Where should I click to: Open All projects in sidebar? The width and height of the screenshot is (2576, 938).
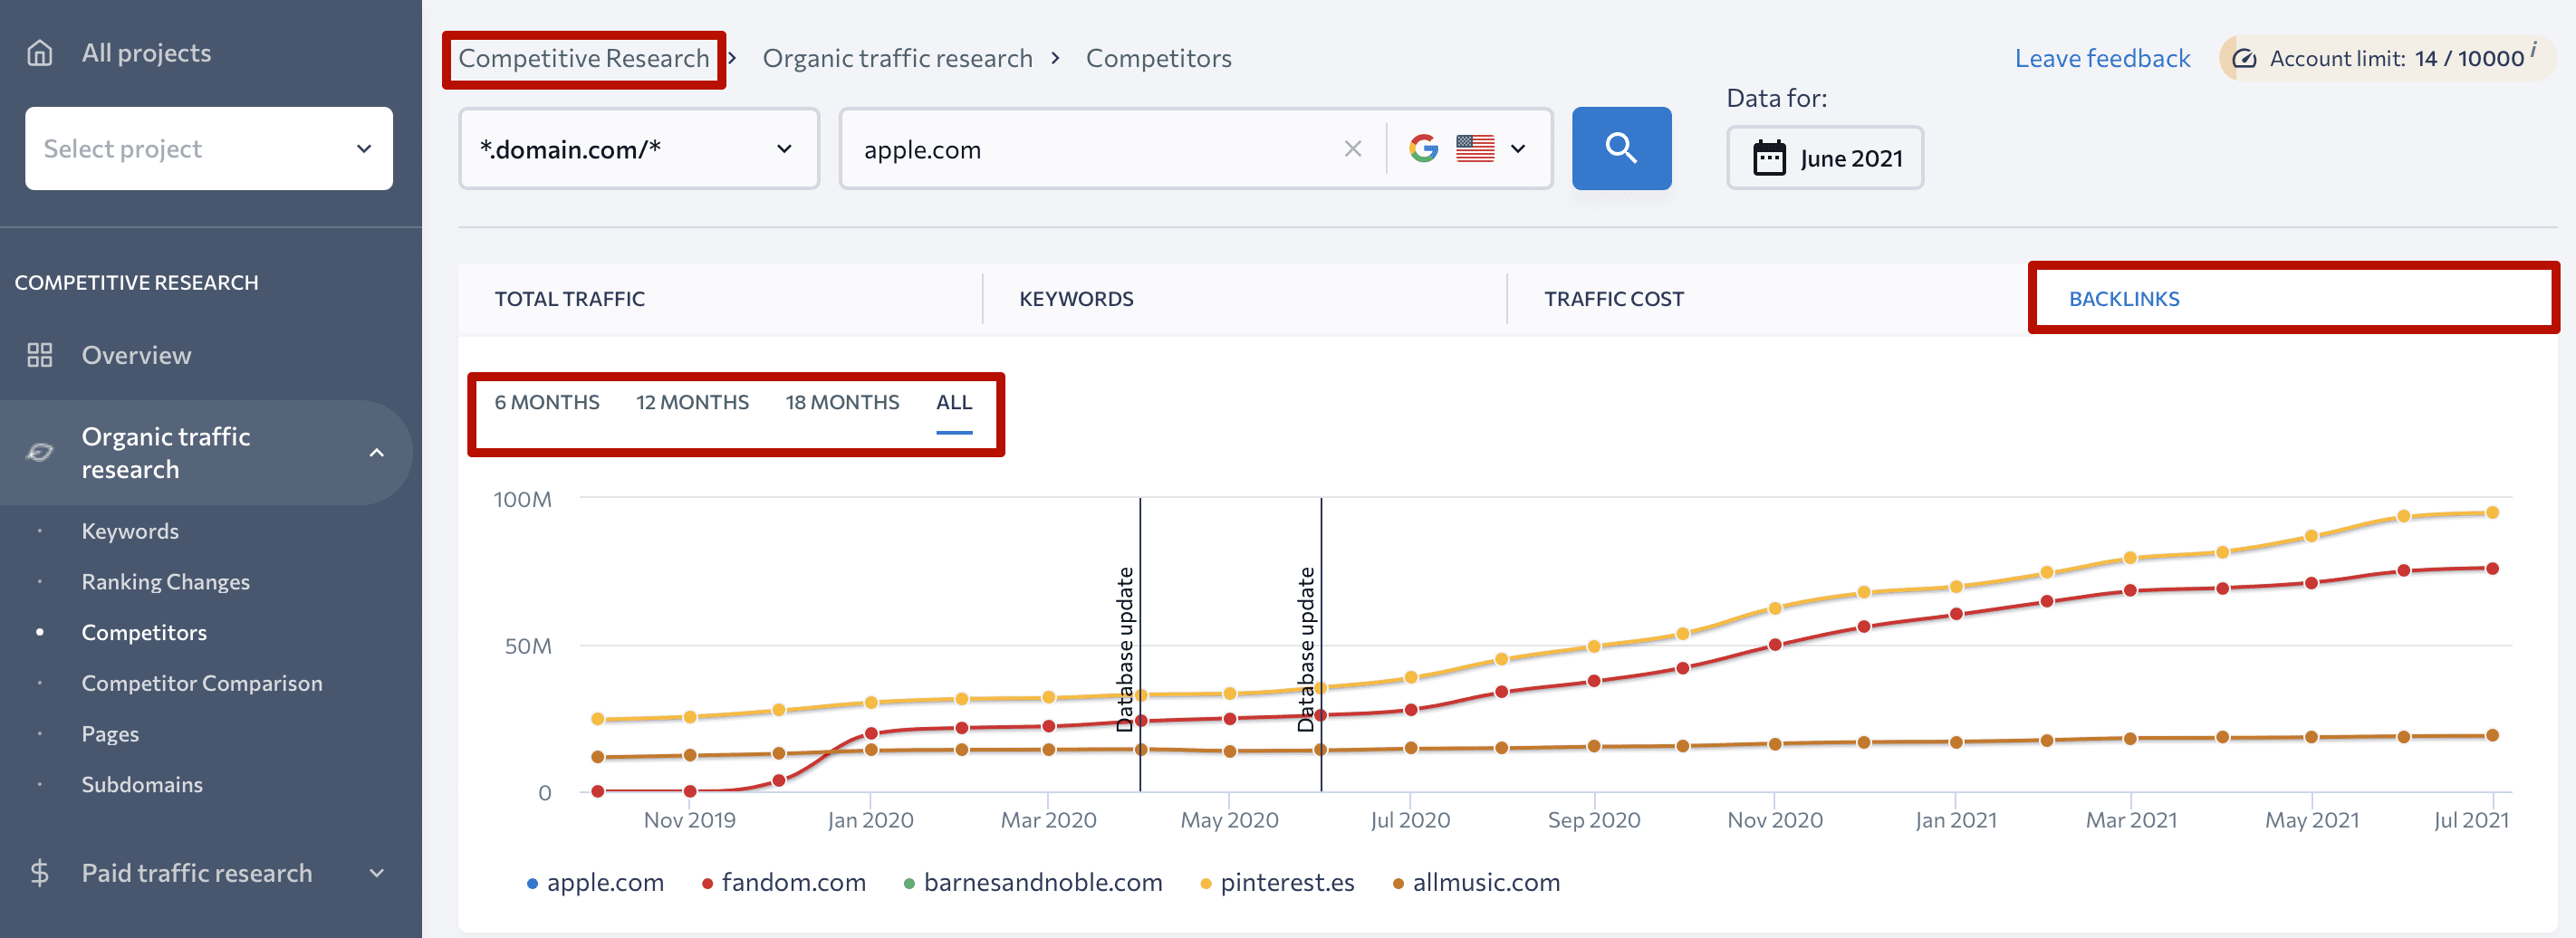146,52
